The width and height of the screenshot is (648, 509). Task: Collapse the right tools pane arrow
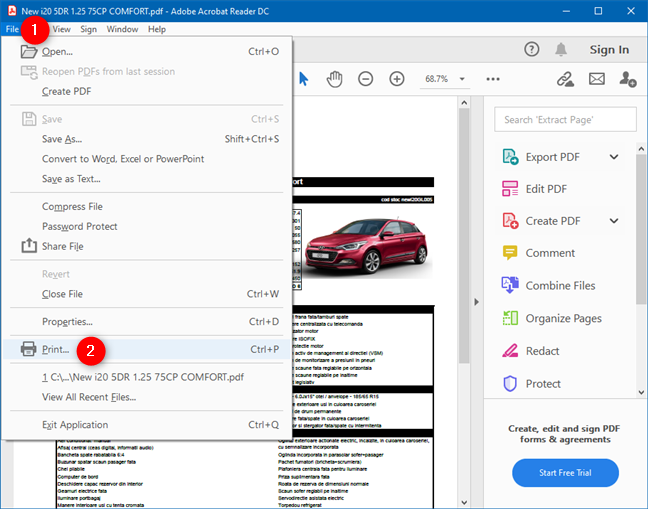click(476, 302)
